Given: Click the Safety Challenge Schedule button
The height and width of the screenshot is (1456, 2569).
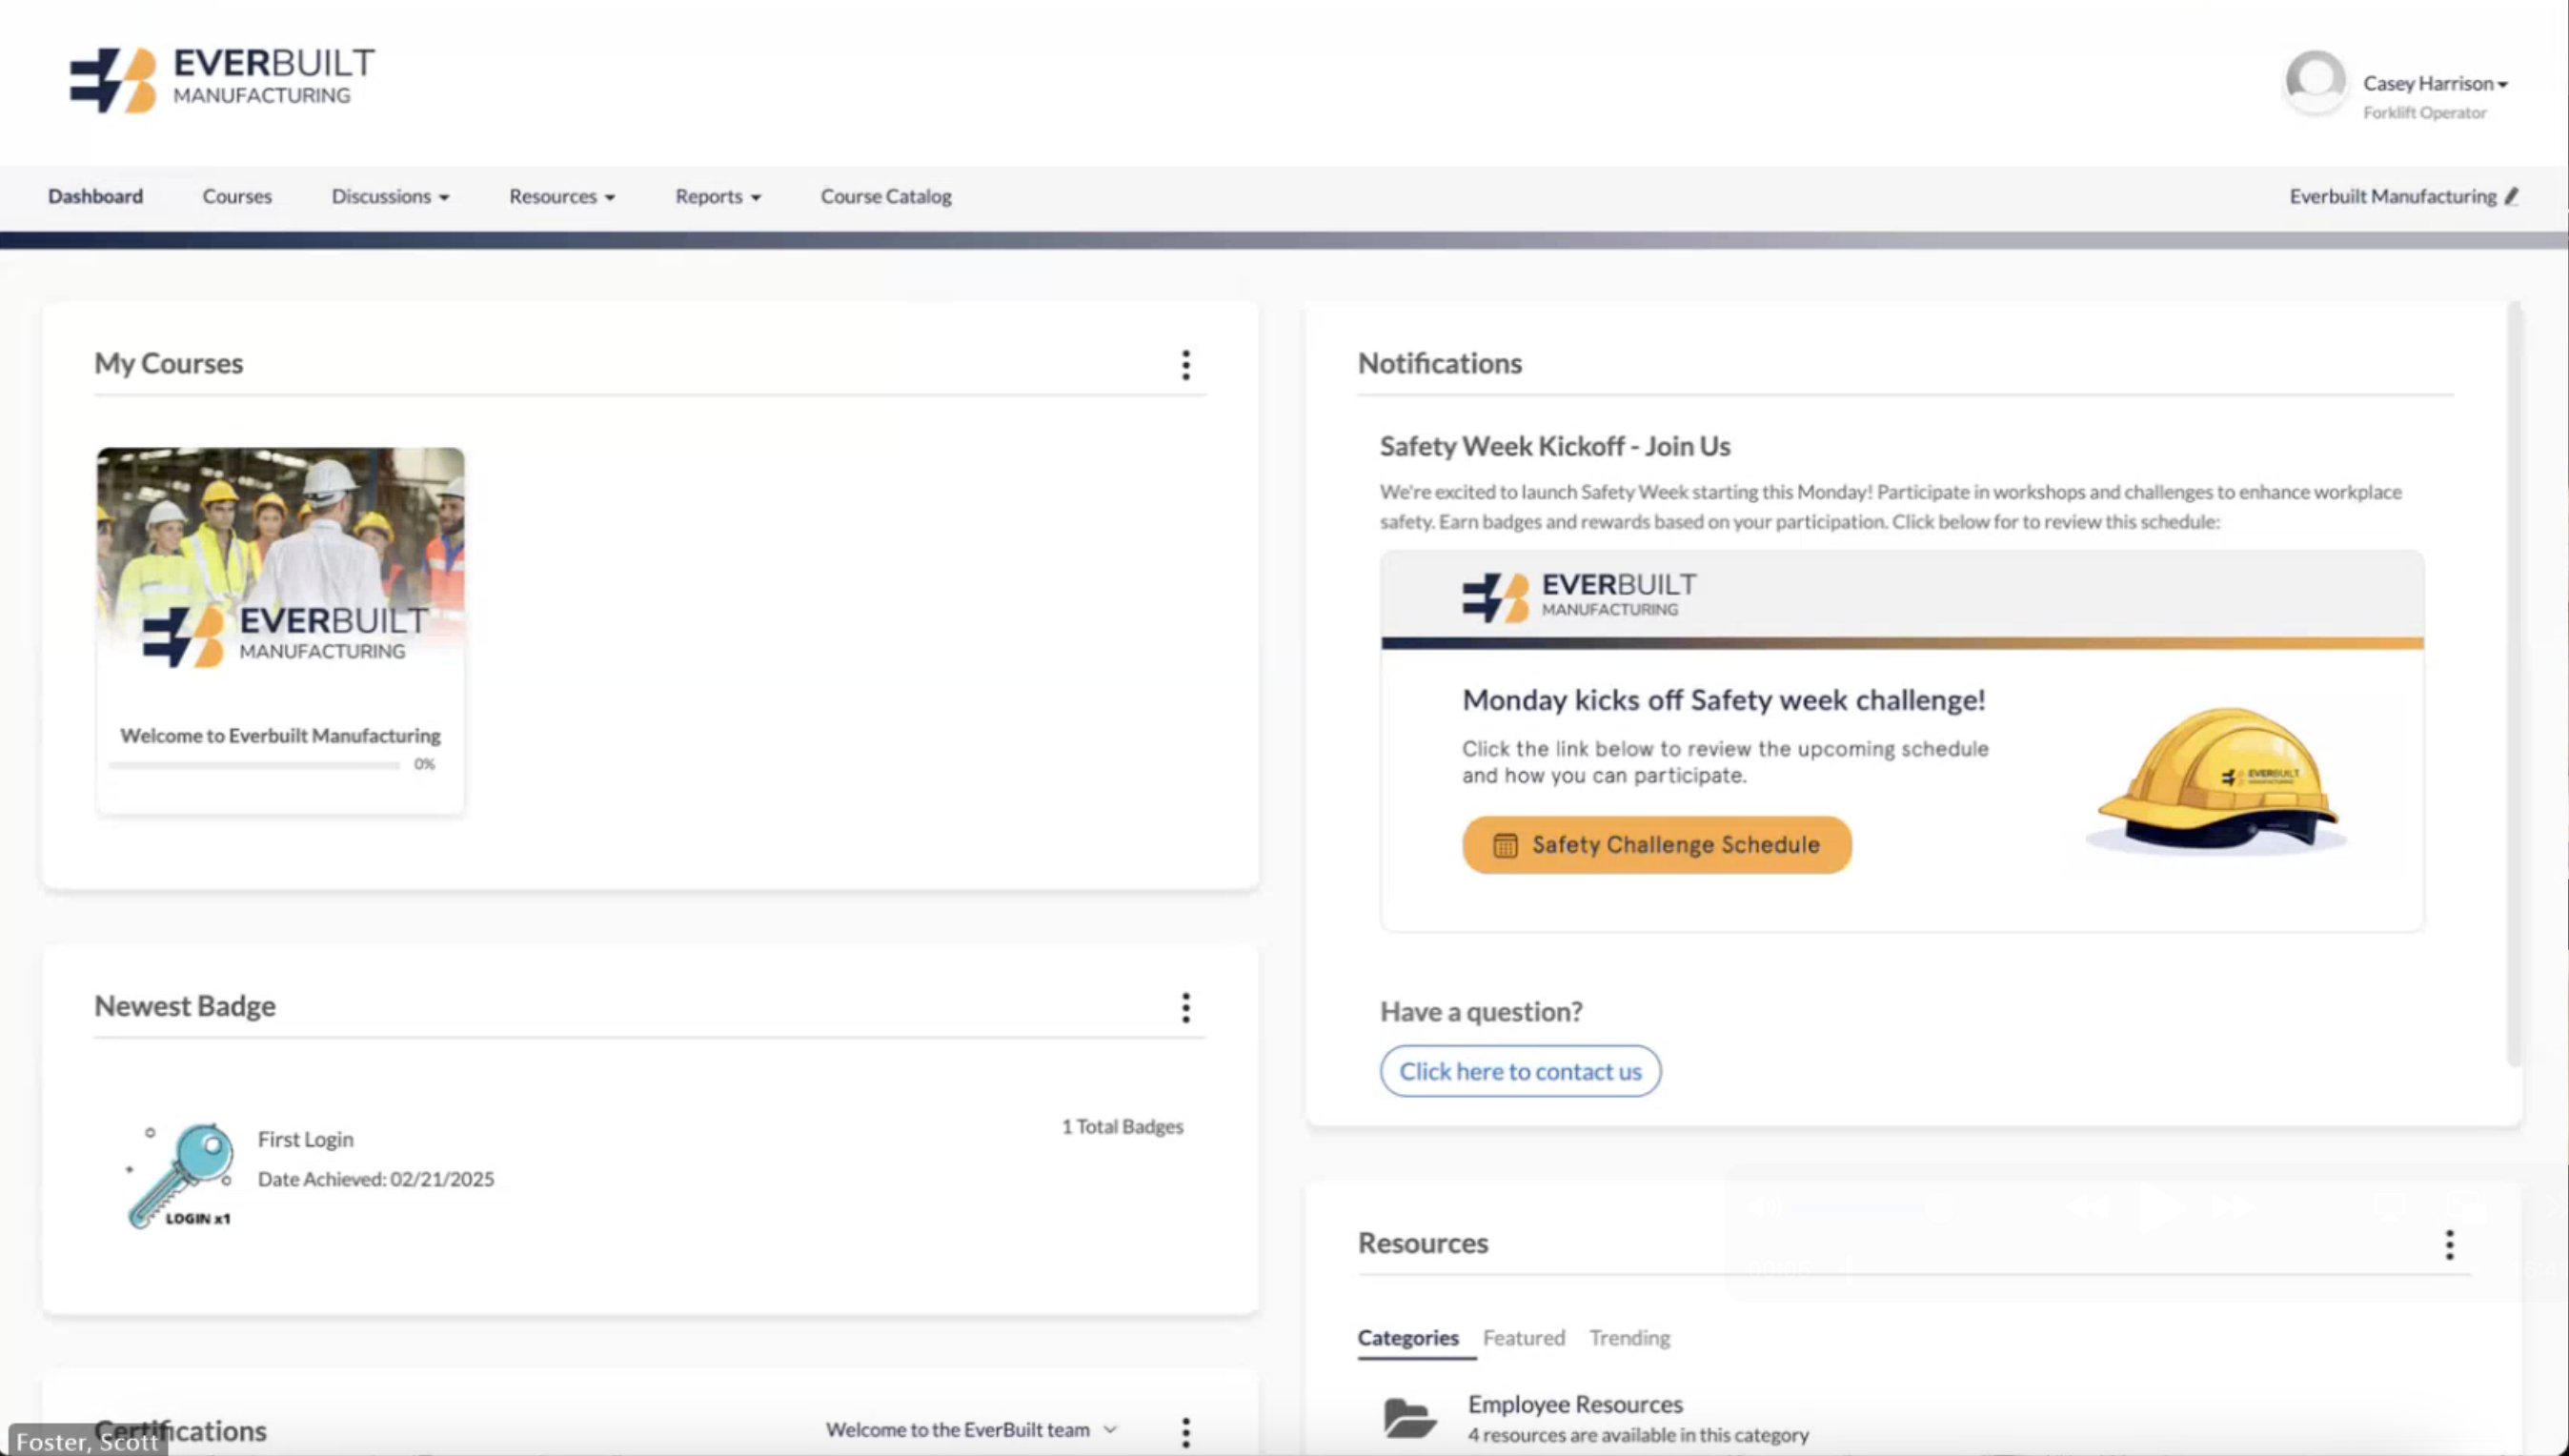Looking at the screenshot, I should point(1656,844).
